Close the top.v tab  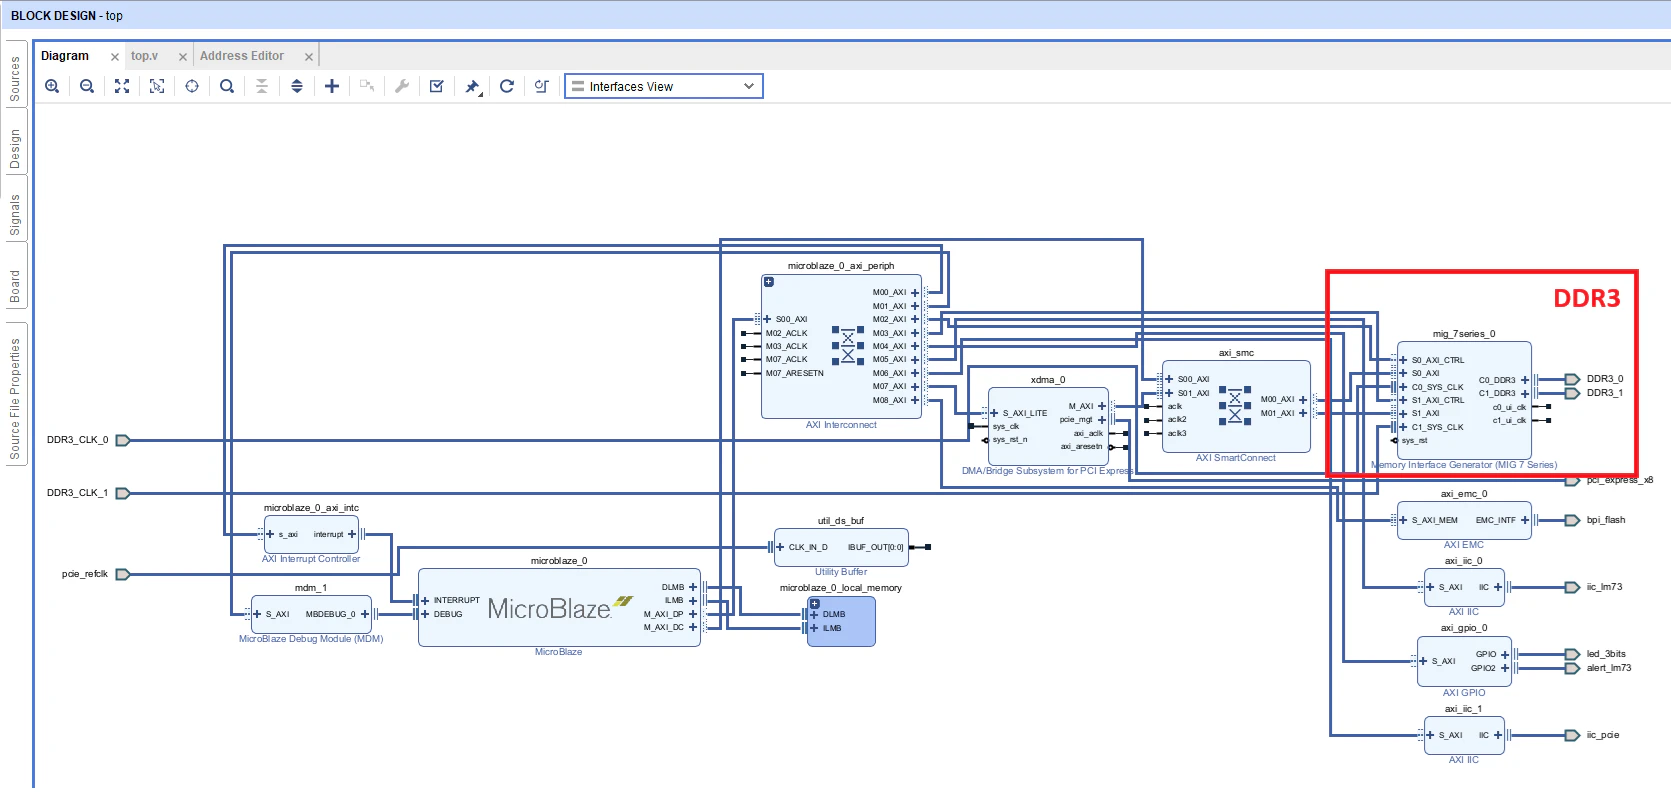(183, 57)
